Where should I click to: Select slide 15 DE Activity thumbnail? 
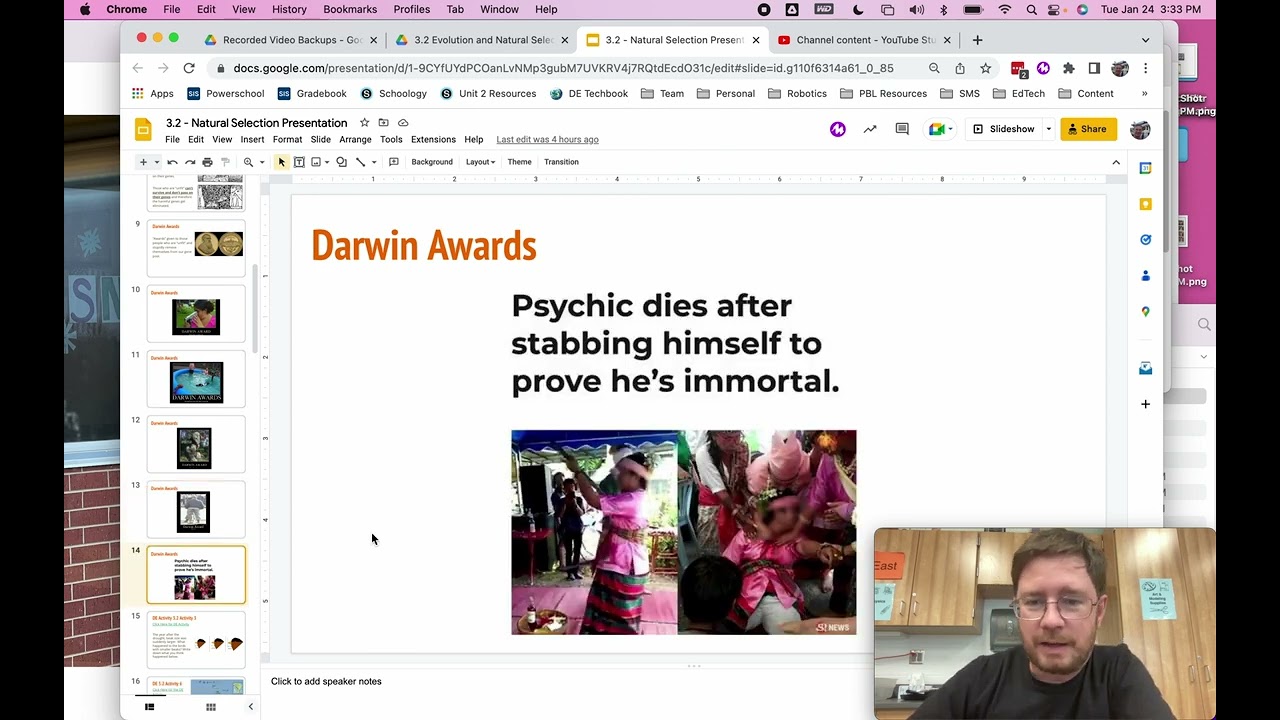click(x=196, y=641)
